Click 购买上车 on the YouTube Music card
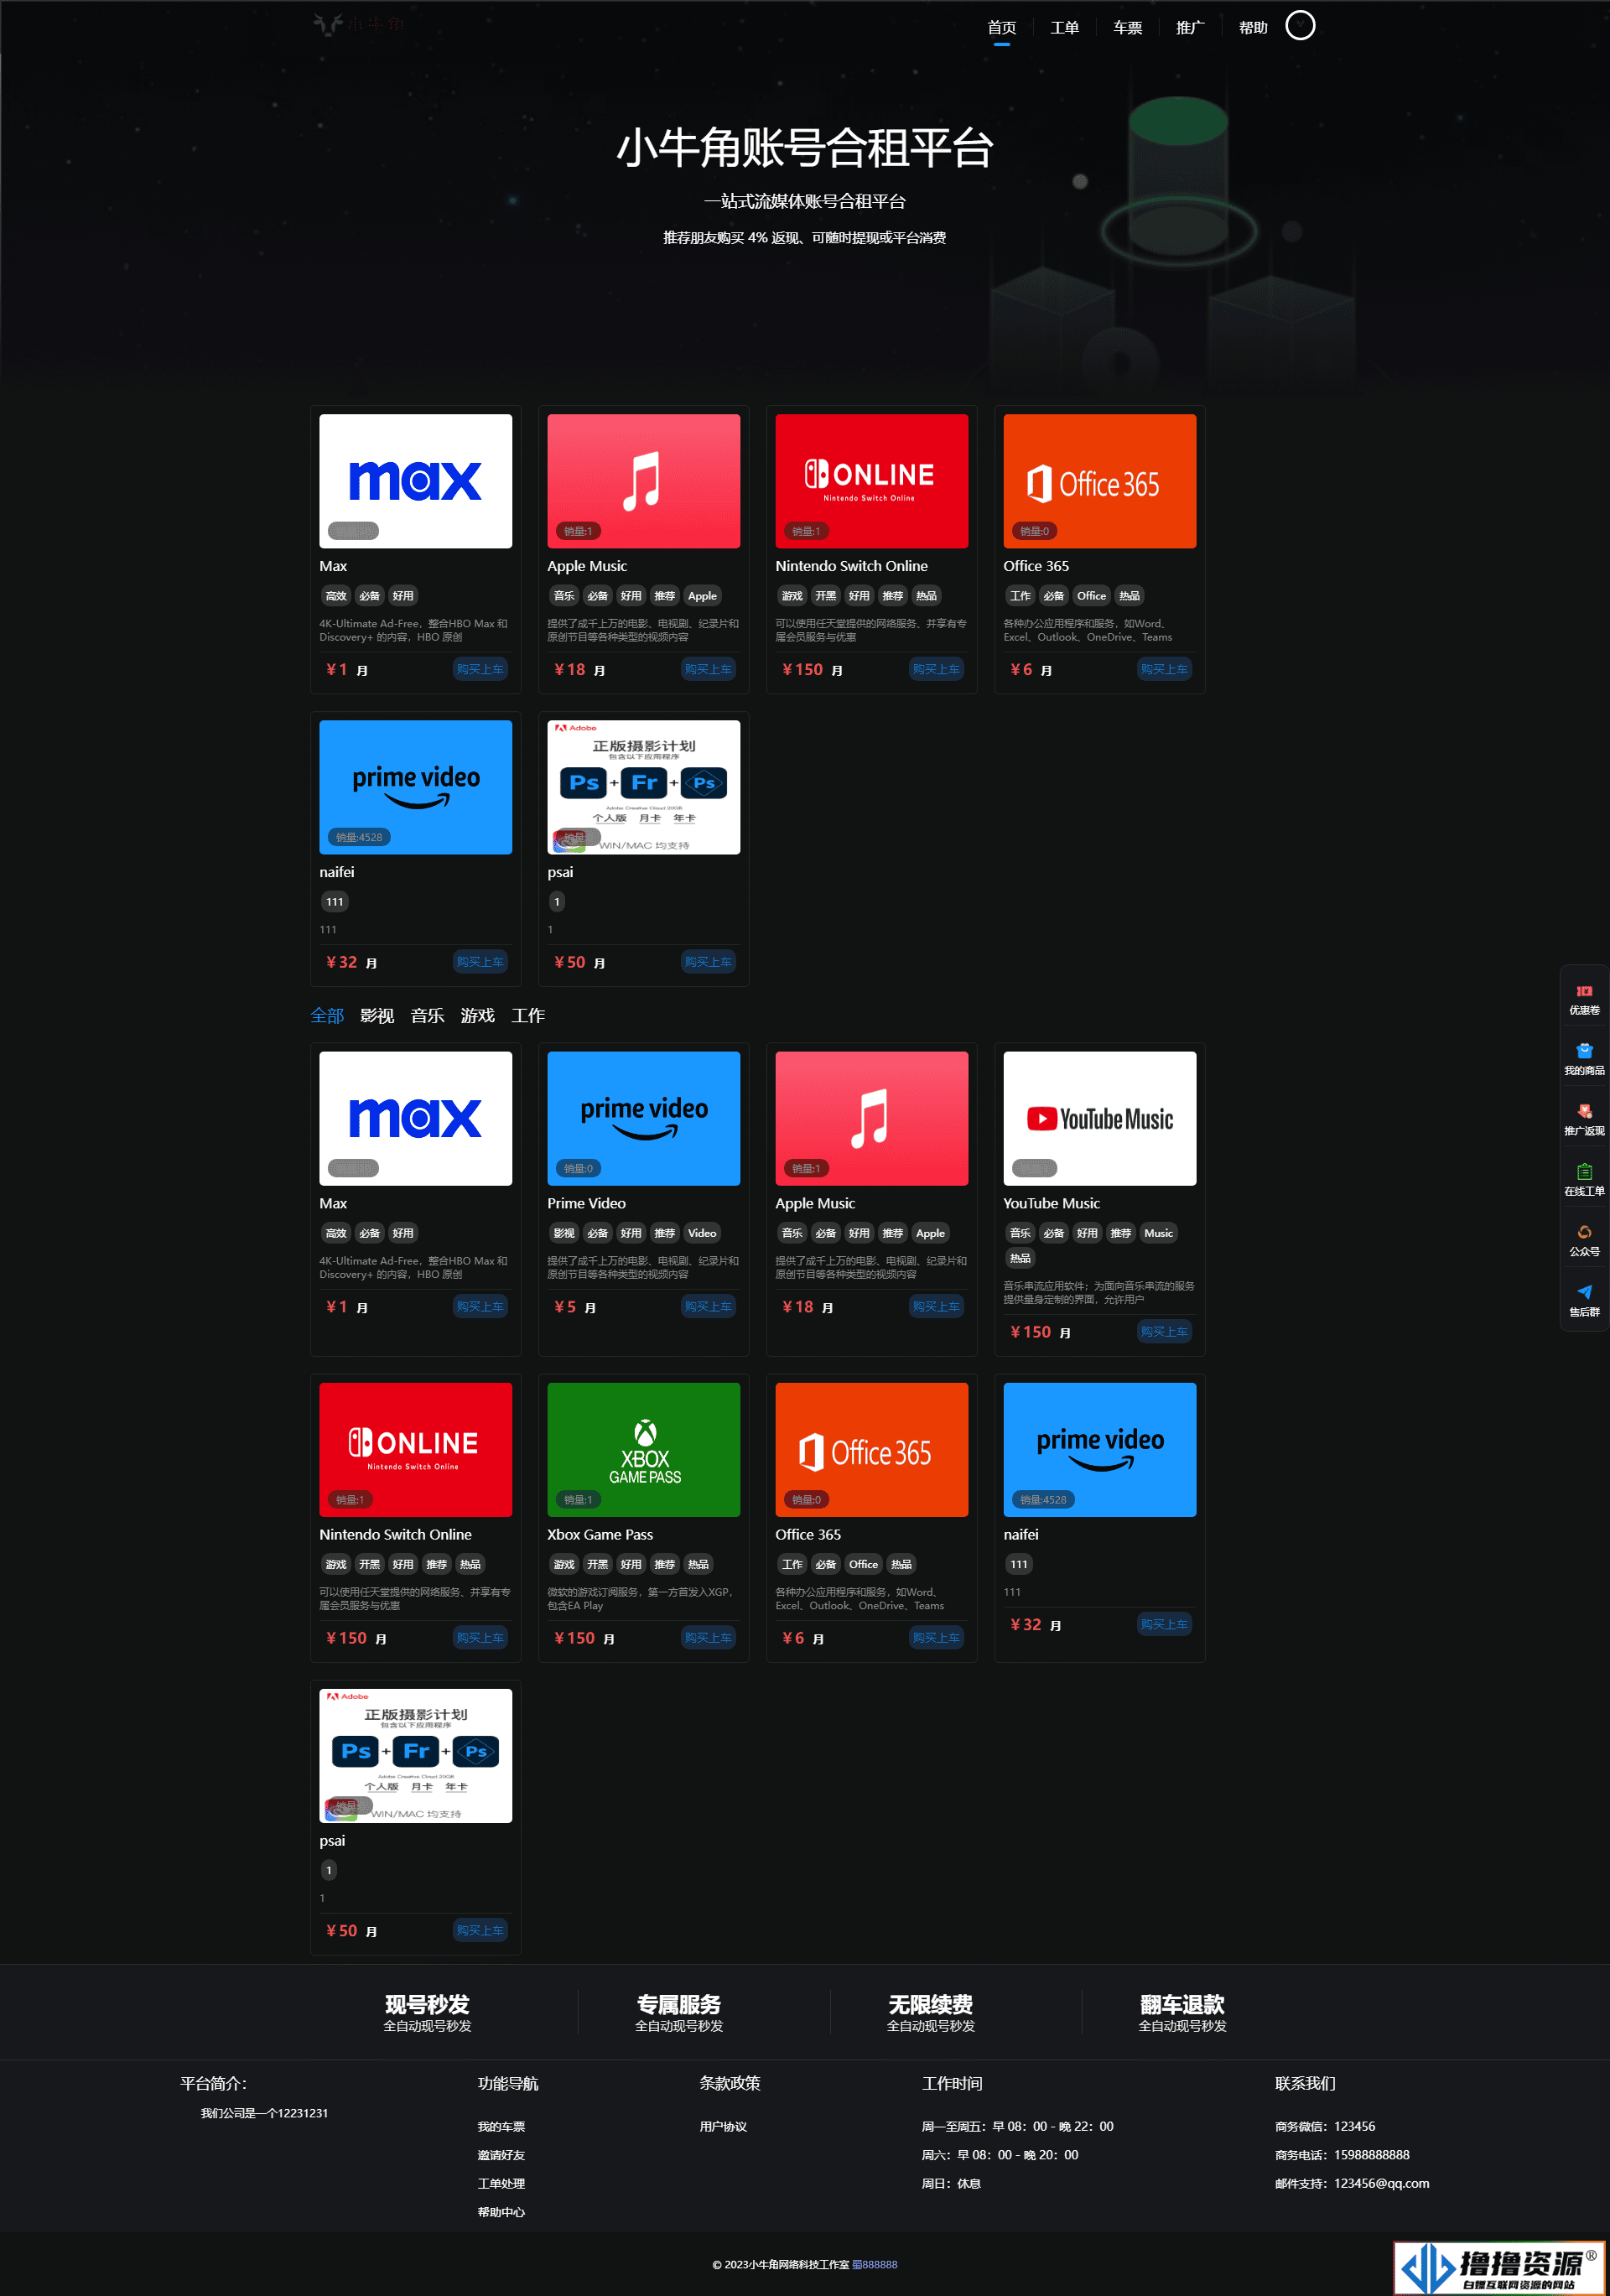The image size is (1610, 2296). click(1164, 1332)
